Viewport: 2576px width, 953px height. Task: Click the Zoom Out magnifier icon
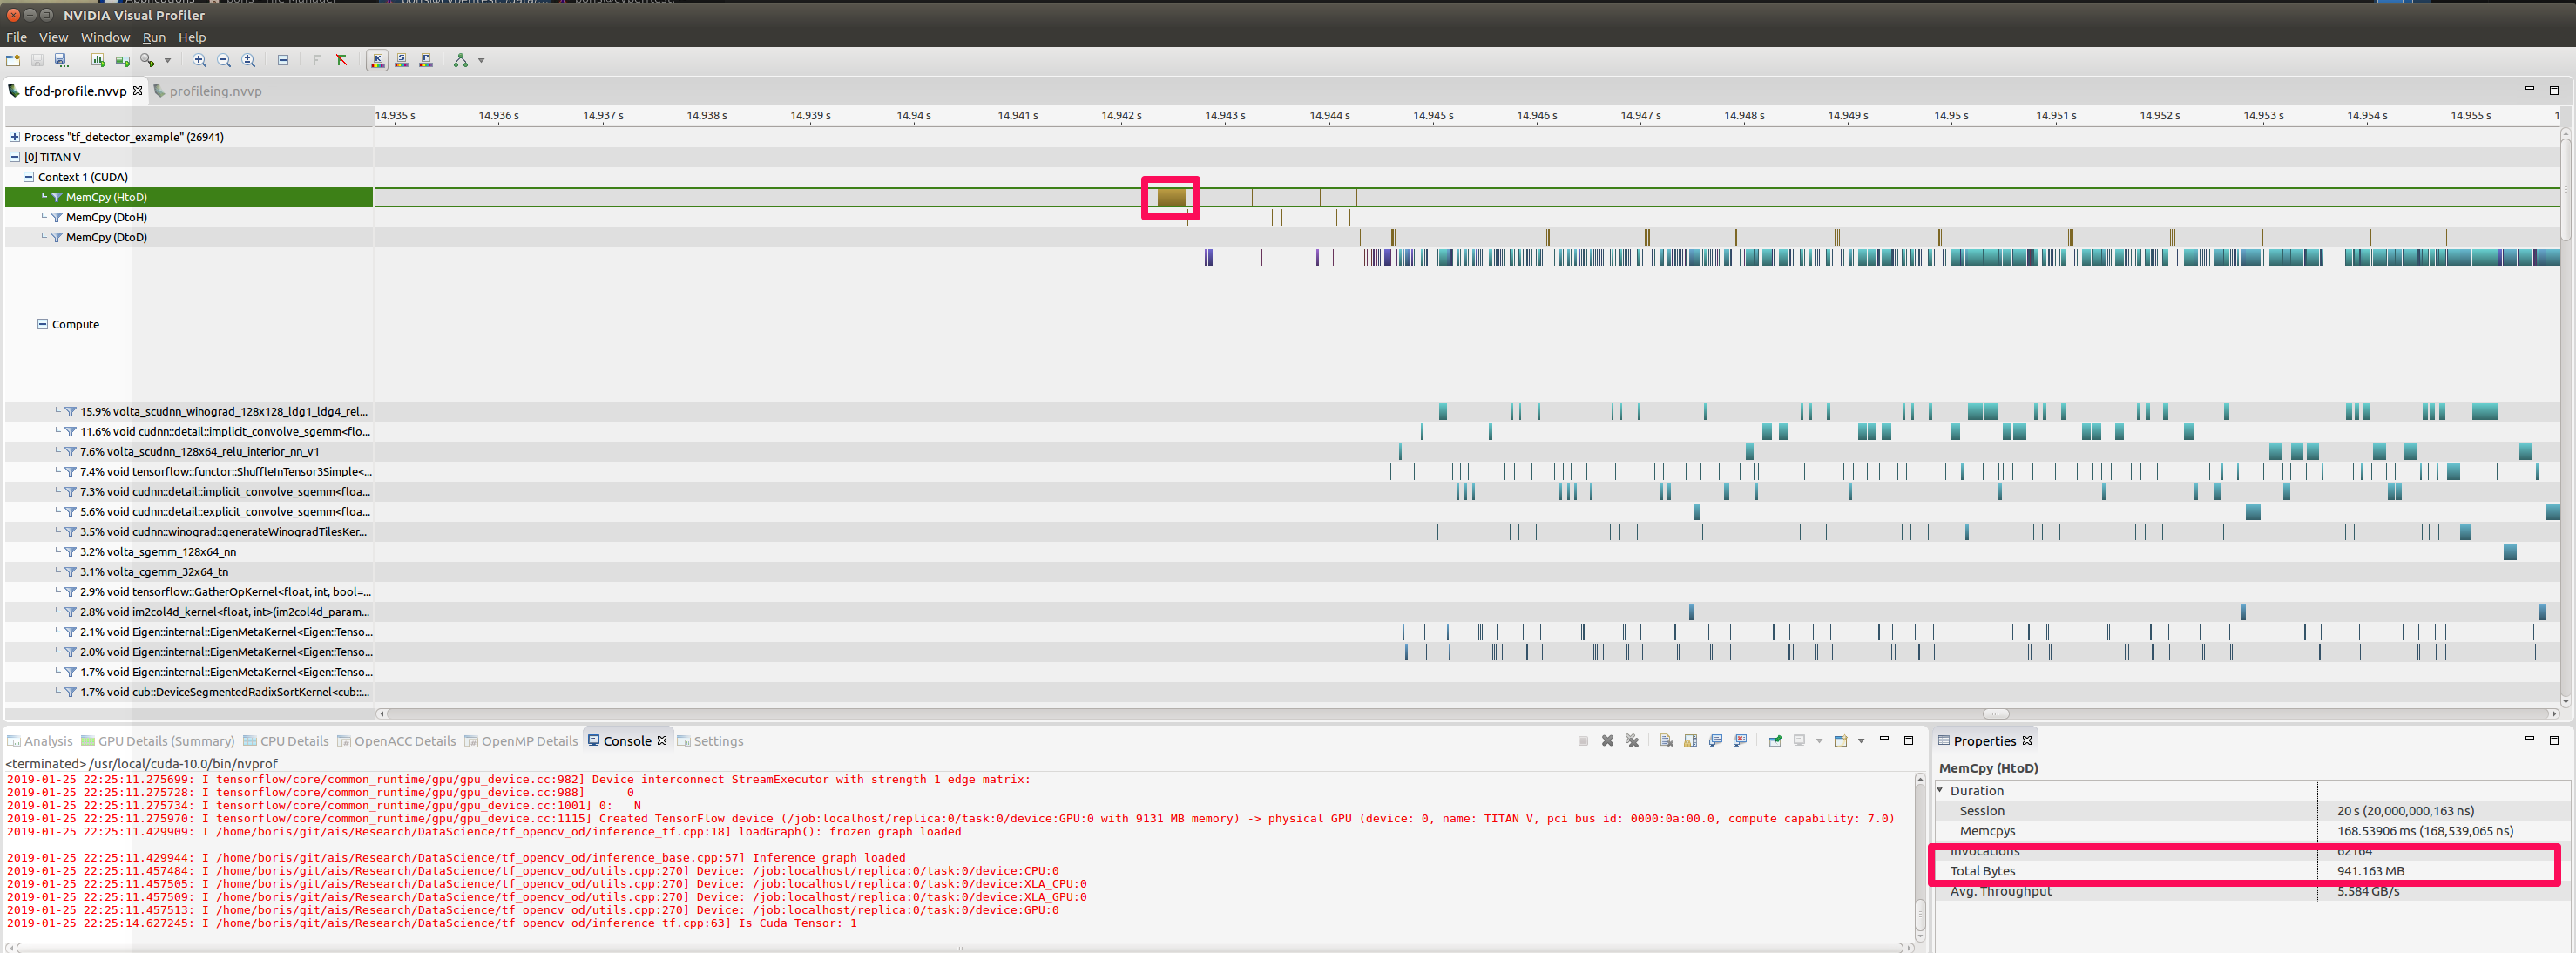click(224, 60)
